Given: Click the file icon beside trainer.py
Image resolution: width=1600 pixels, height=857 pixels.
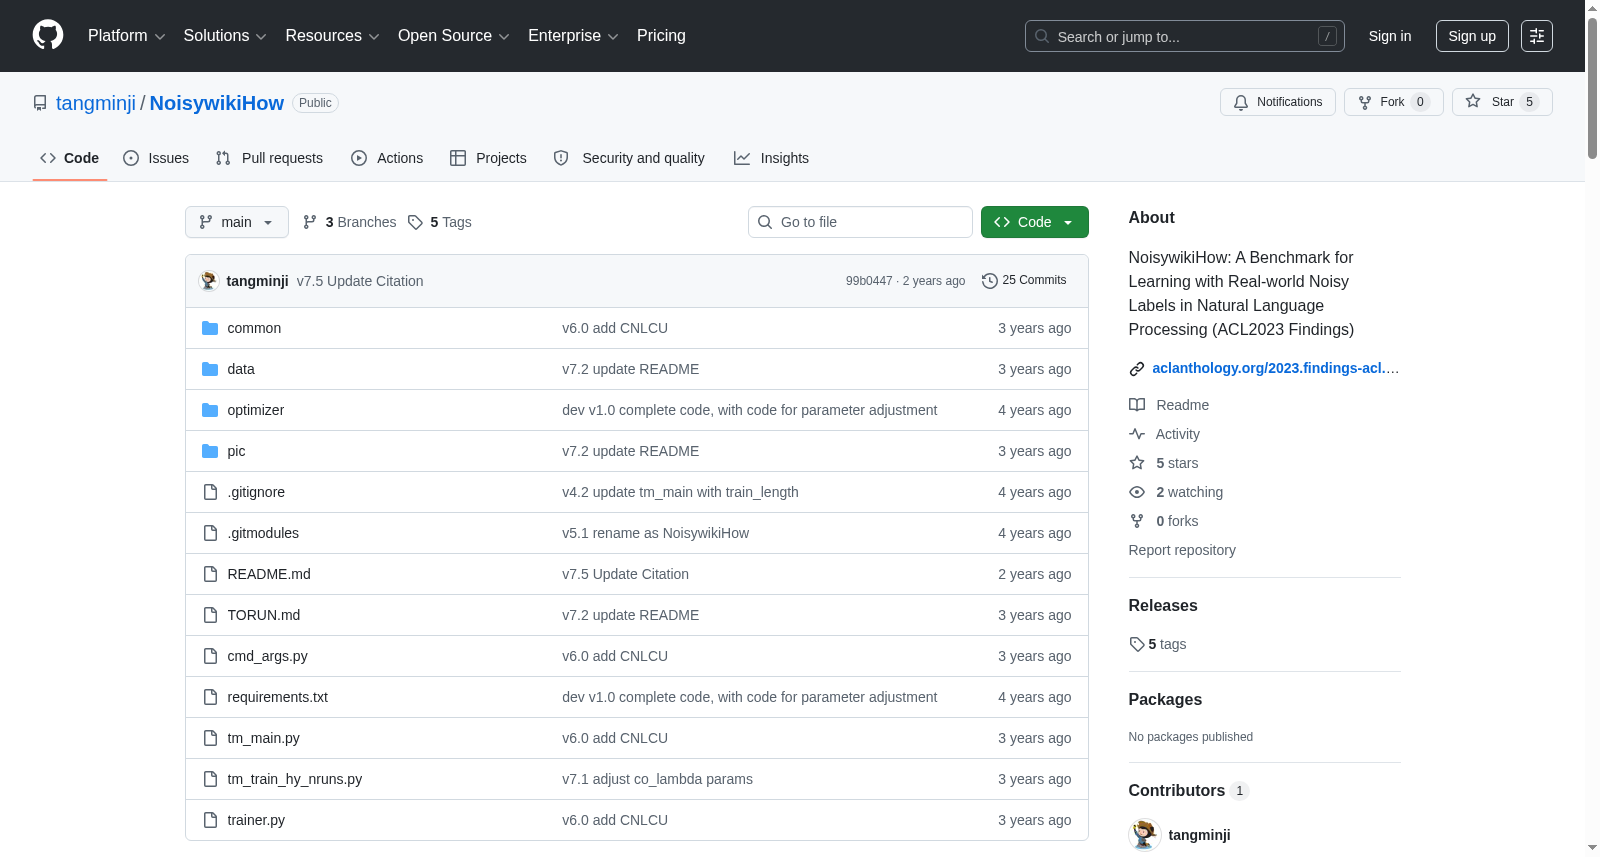Looking at the screenshot, I should (210, 820).
